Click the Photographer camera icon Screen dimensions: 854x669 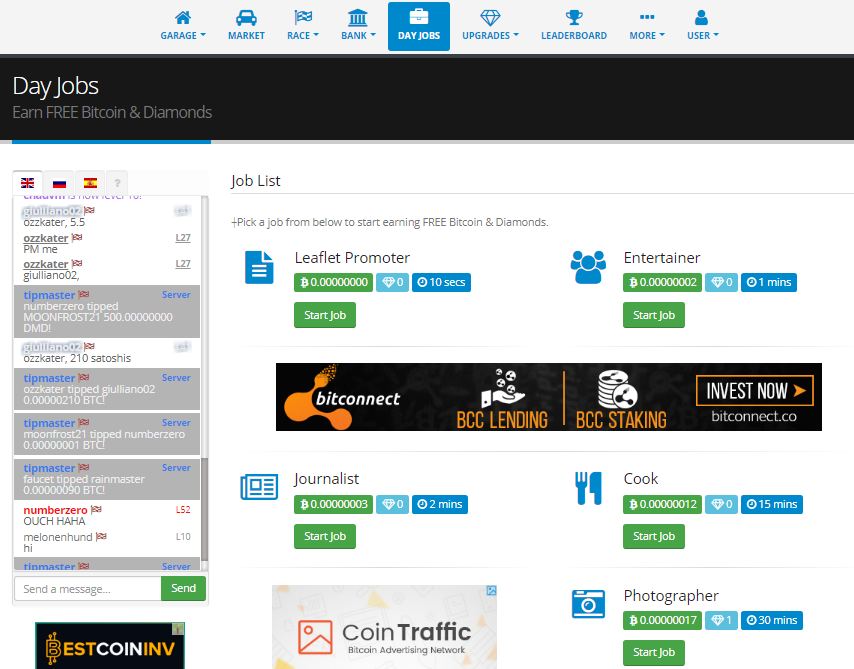tap(588, 604)
